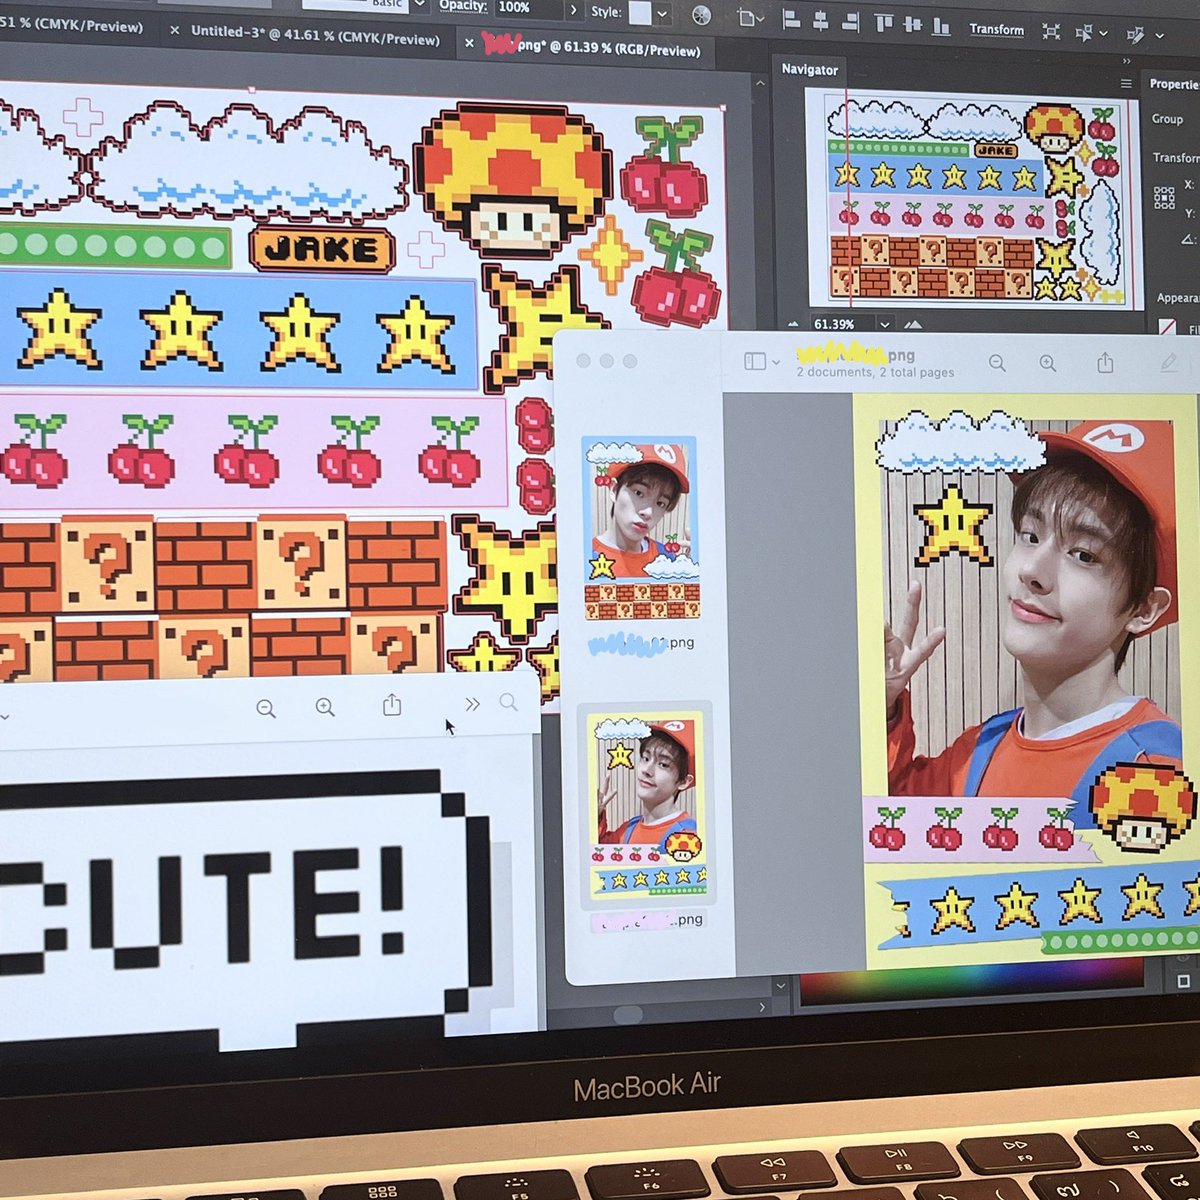This screenshot has width=1200, height=1200.
Task: Open the edit image dropdown arrow
Action: pyautogui.click(x=1159, y=36)
